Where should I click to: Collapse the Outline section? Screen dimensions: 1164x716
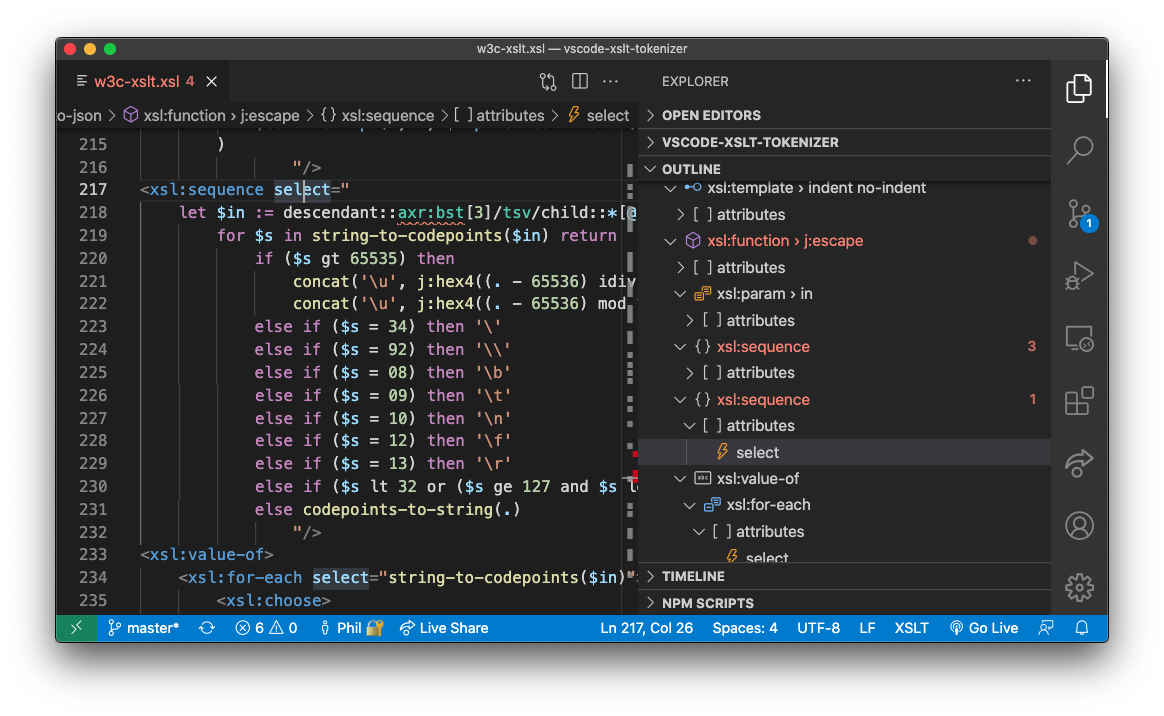pos(690,169)
